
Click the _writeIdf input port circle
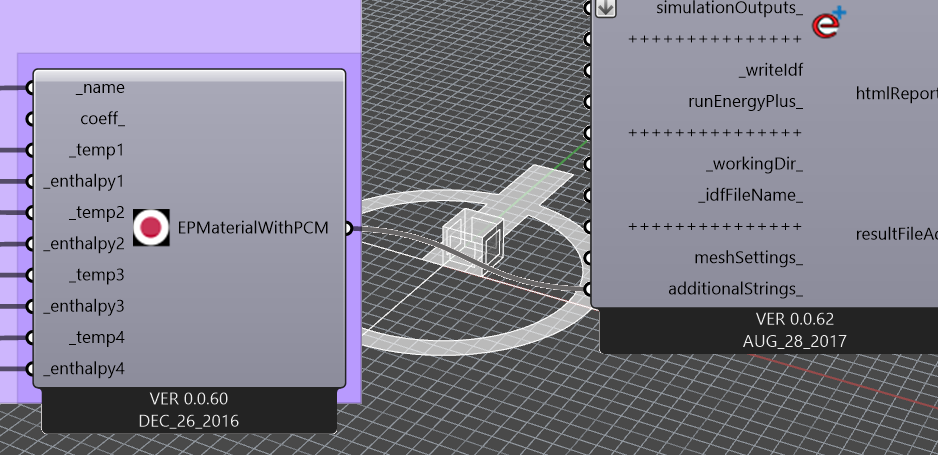tap(588, 71)
